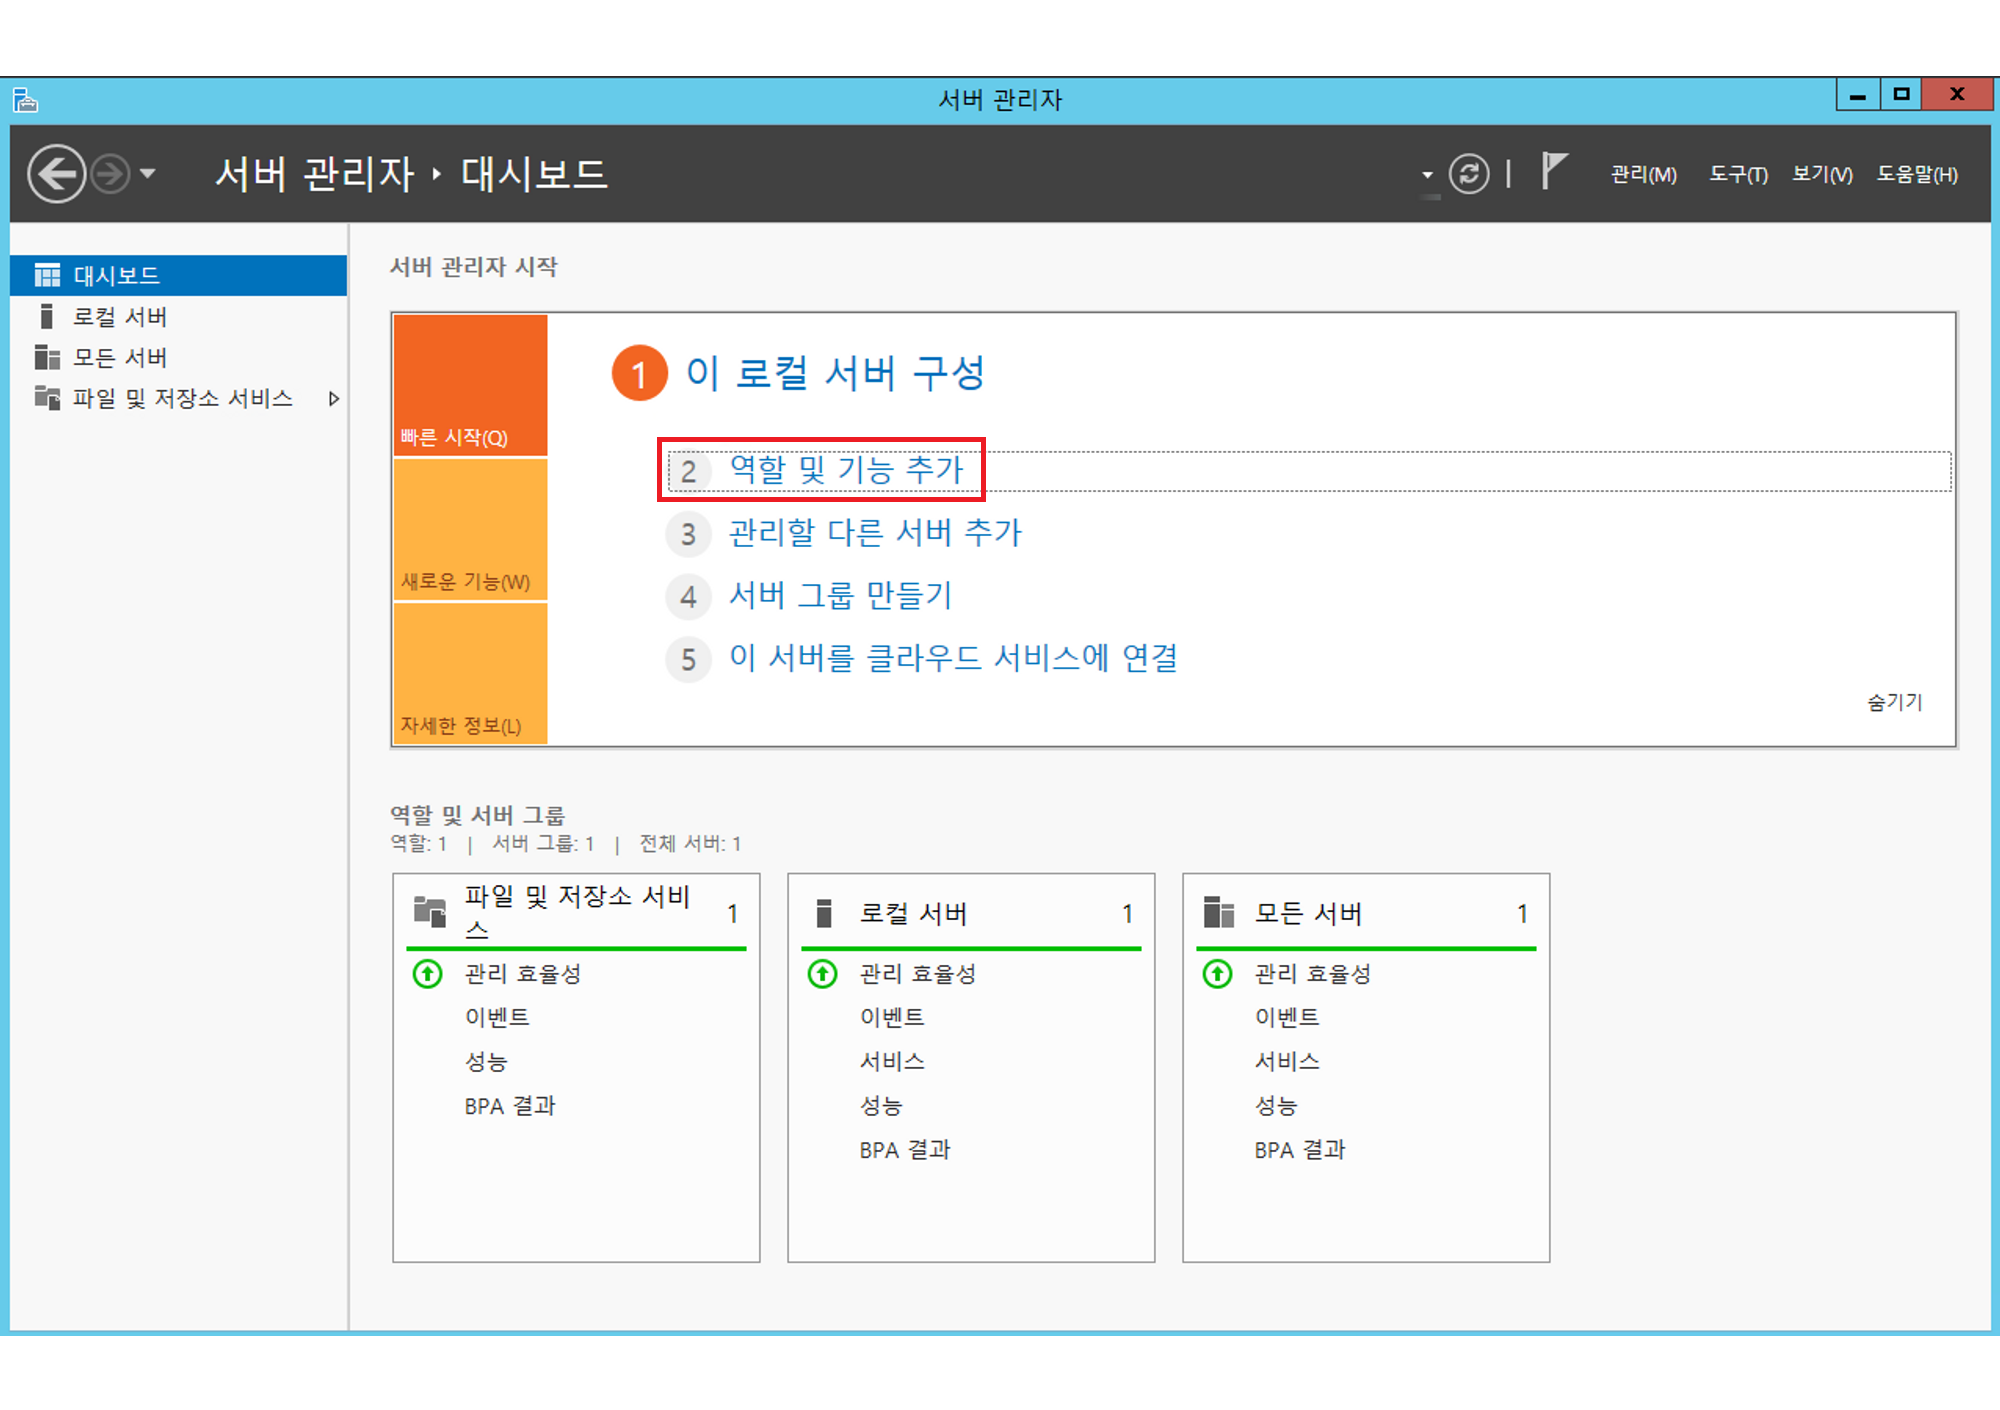Select 로컬 서버 in left sidebar
The width and height of the screenshot is (2000, 1410).
[x=120, y=317]
